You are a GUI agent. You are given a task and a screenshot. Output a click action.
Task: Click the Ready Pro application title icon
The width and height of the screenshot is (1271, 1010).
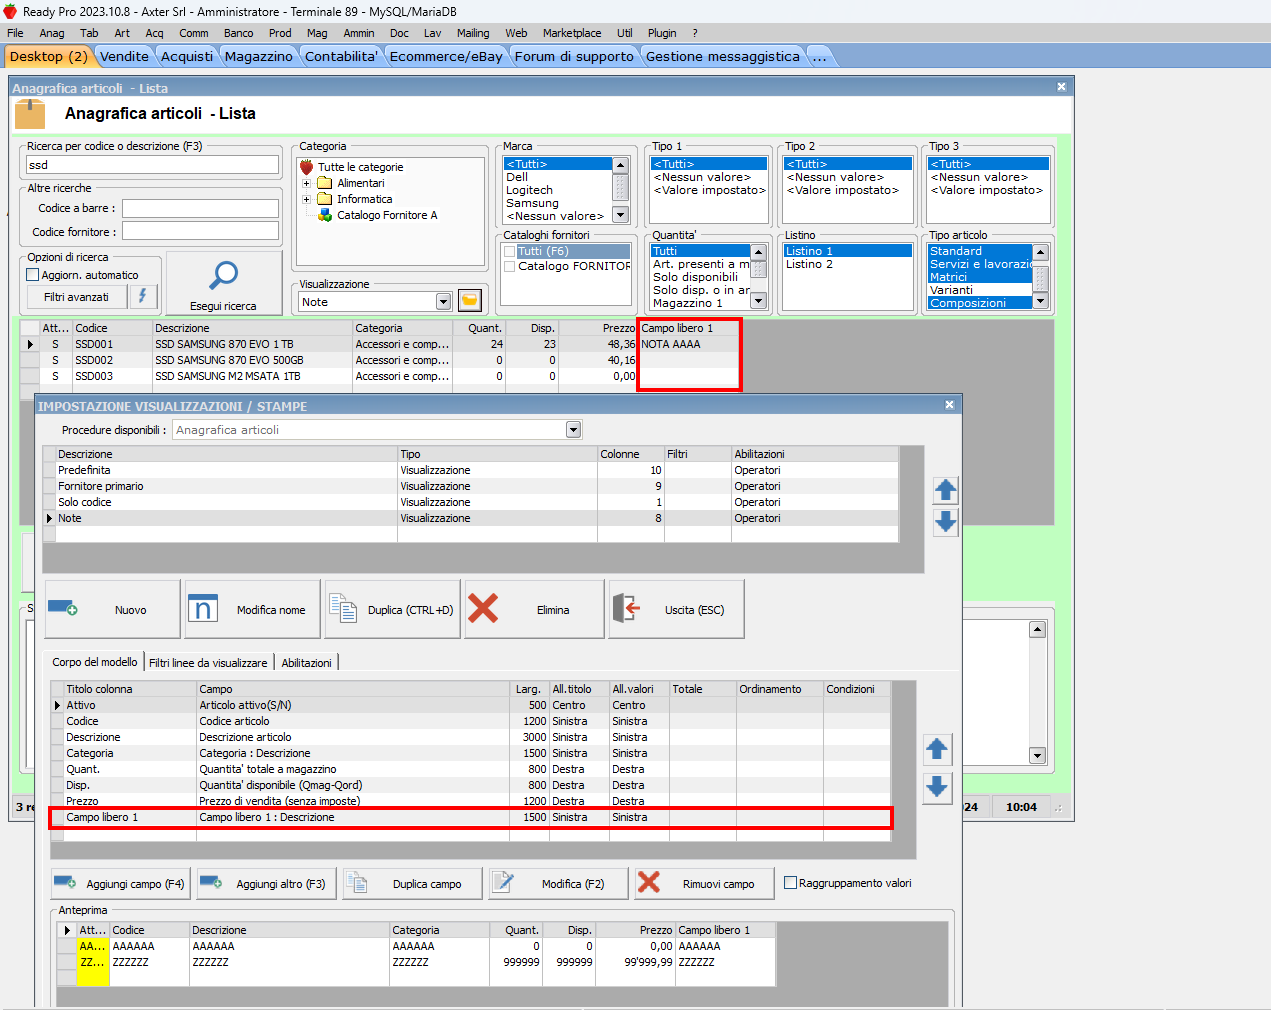click(10, 11)
